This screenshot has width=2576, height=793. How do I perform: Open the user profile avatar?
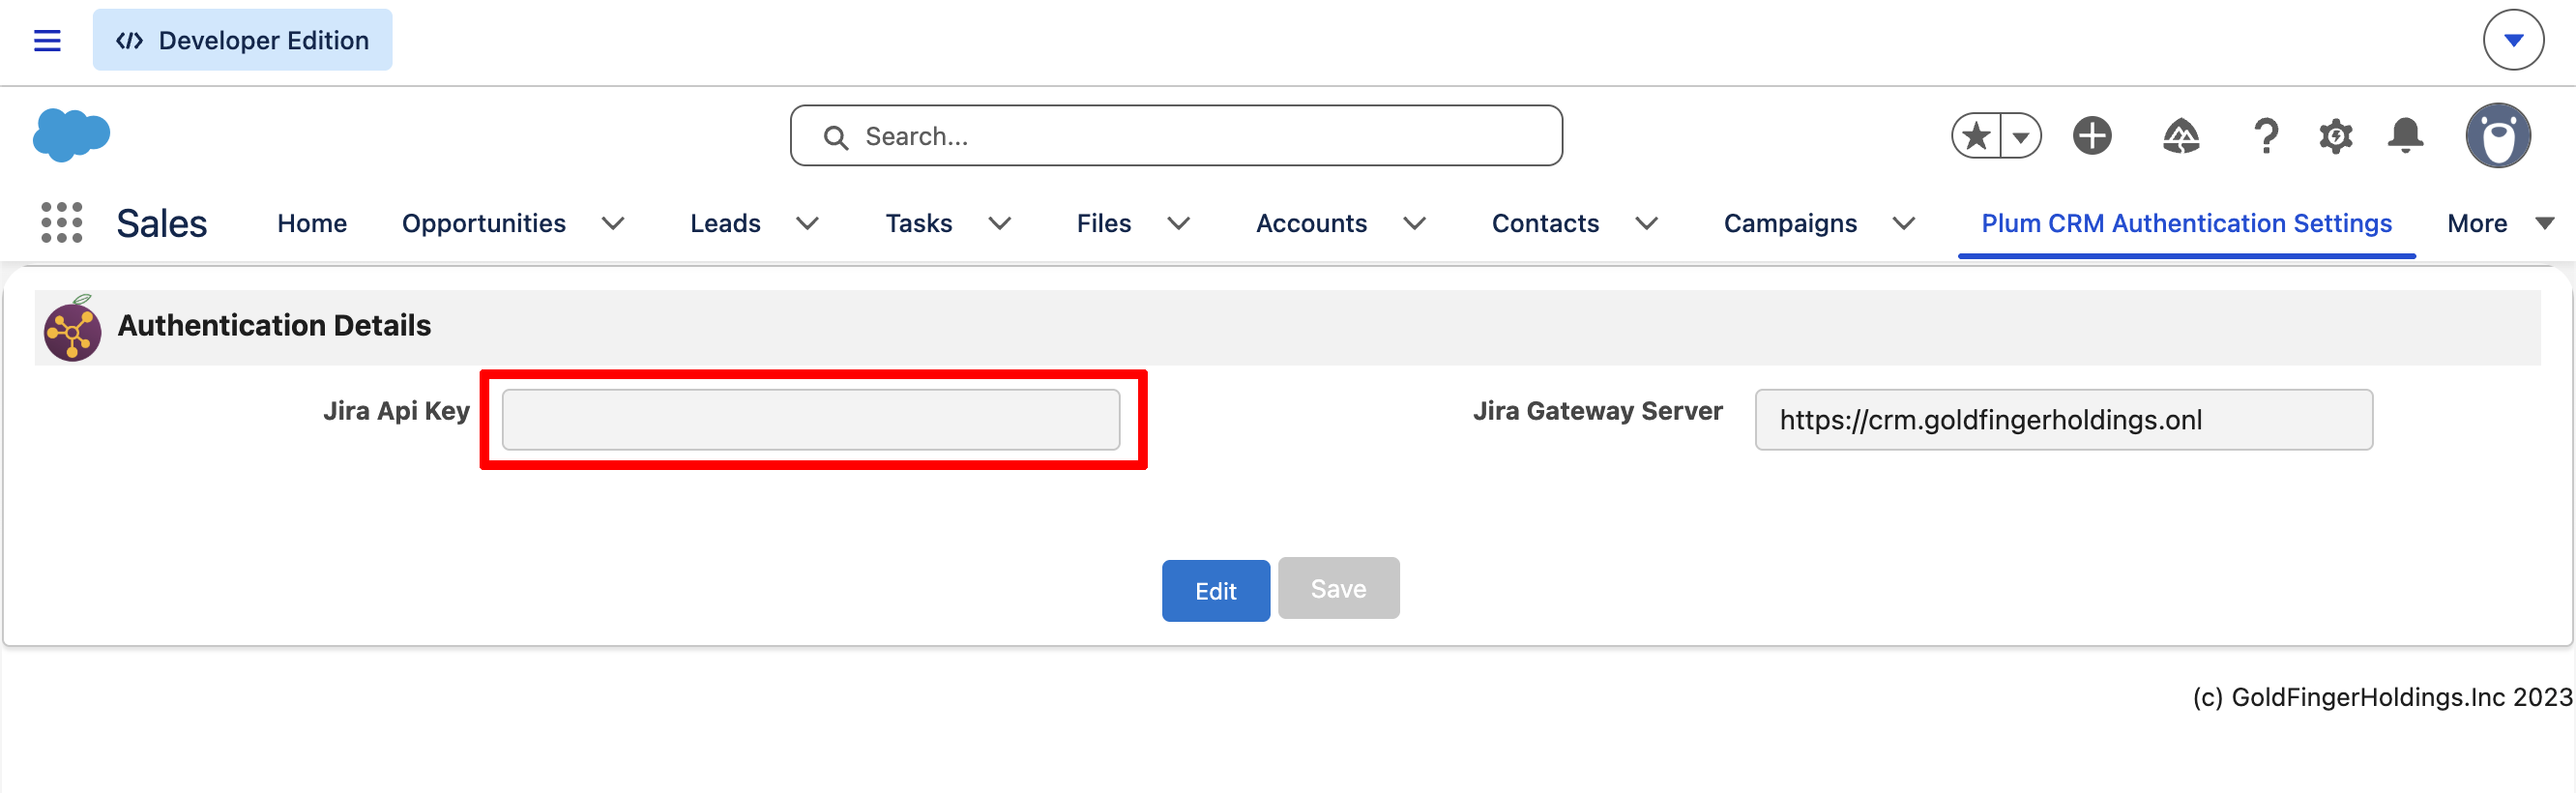coord(2497,135)
